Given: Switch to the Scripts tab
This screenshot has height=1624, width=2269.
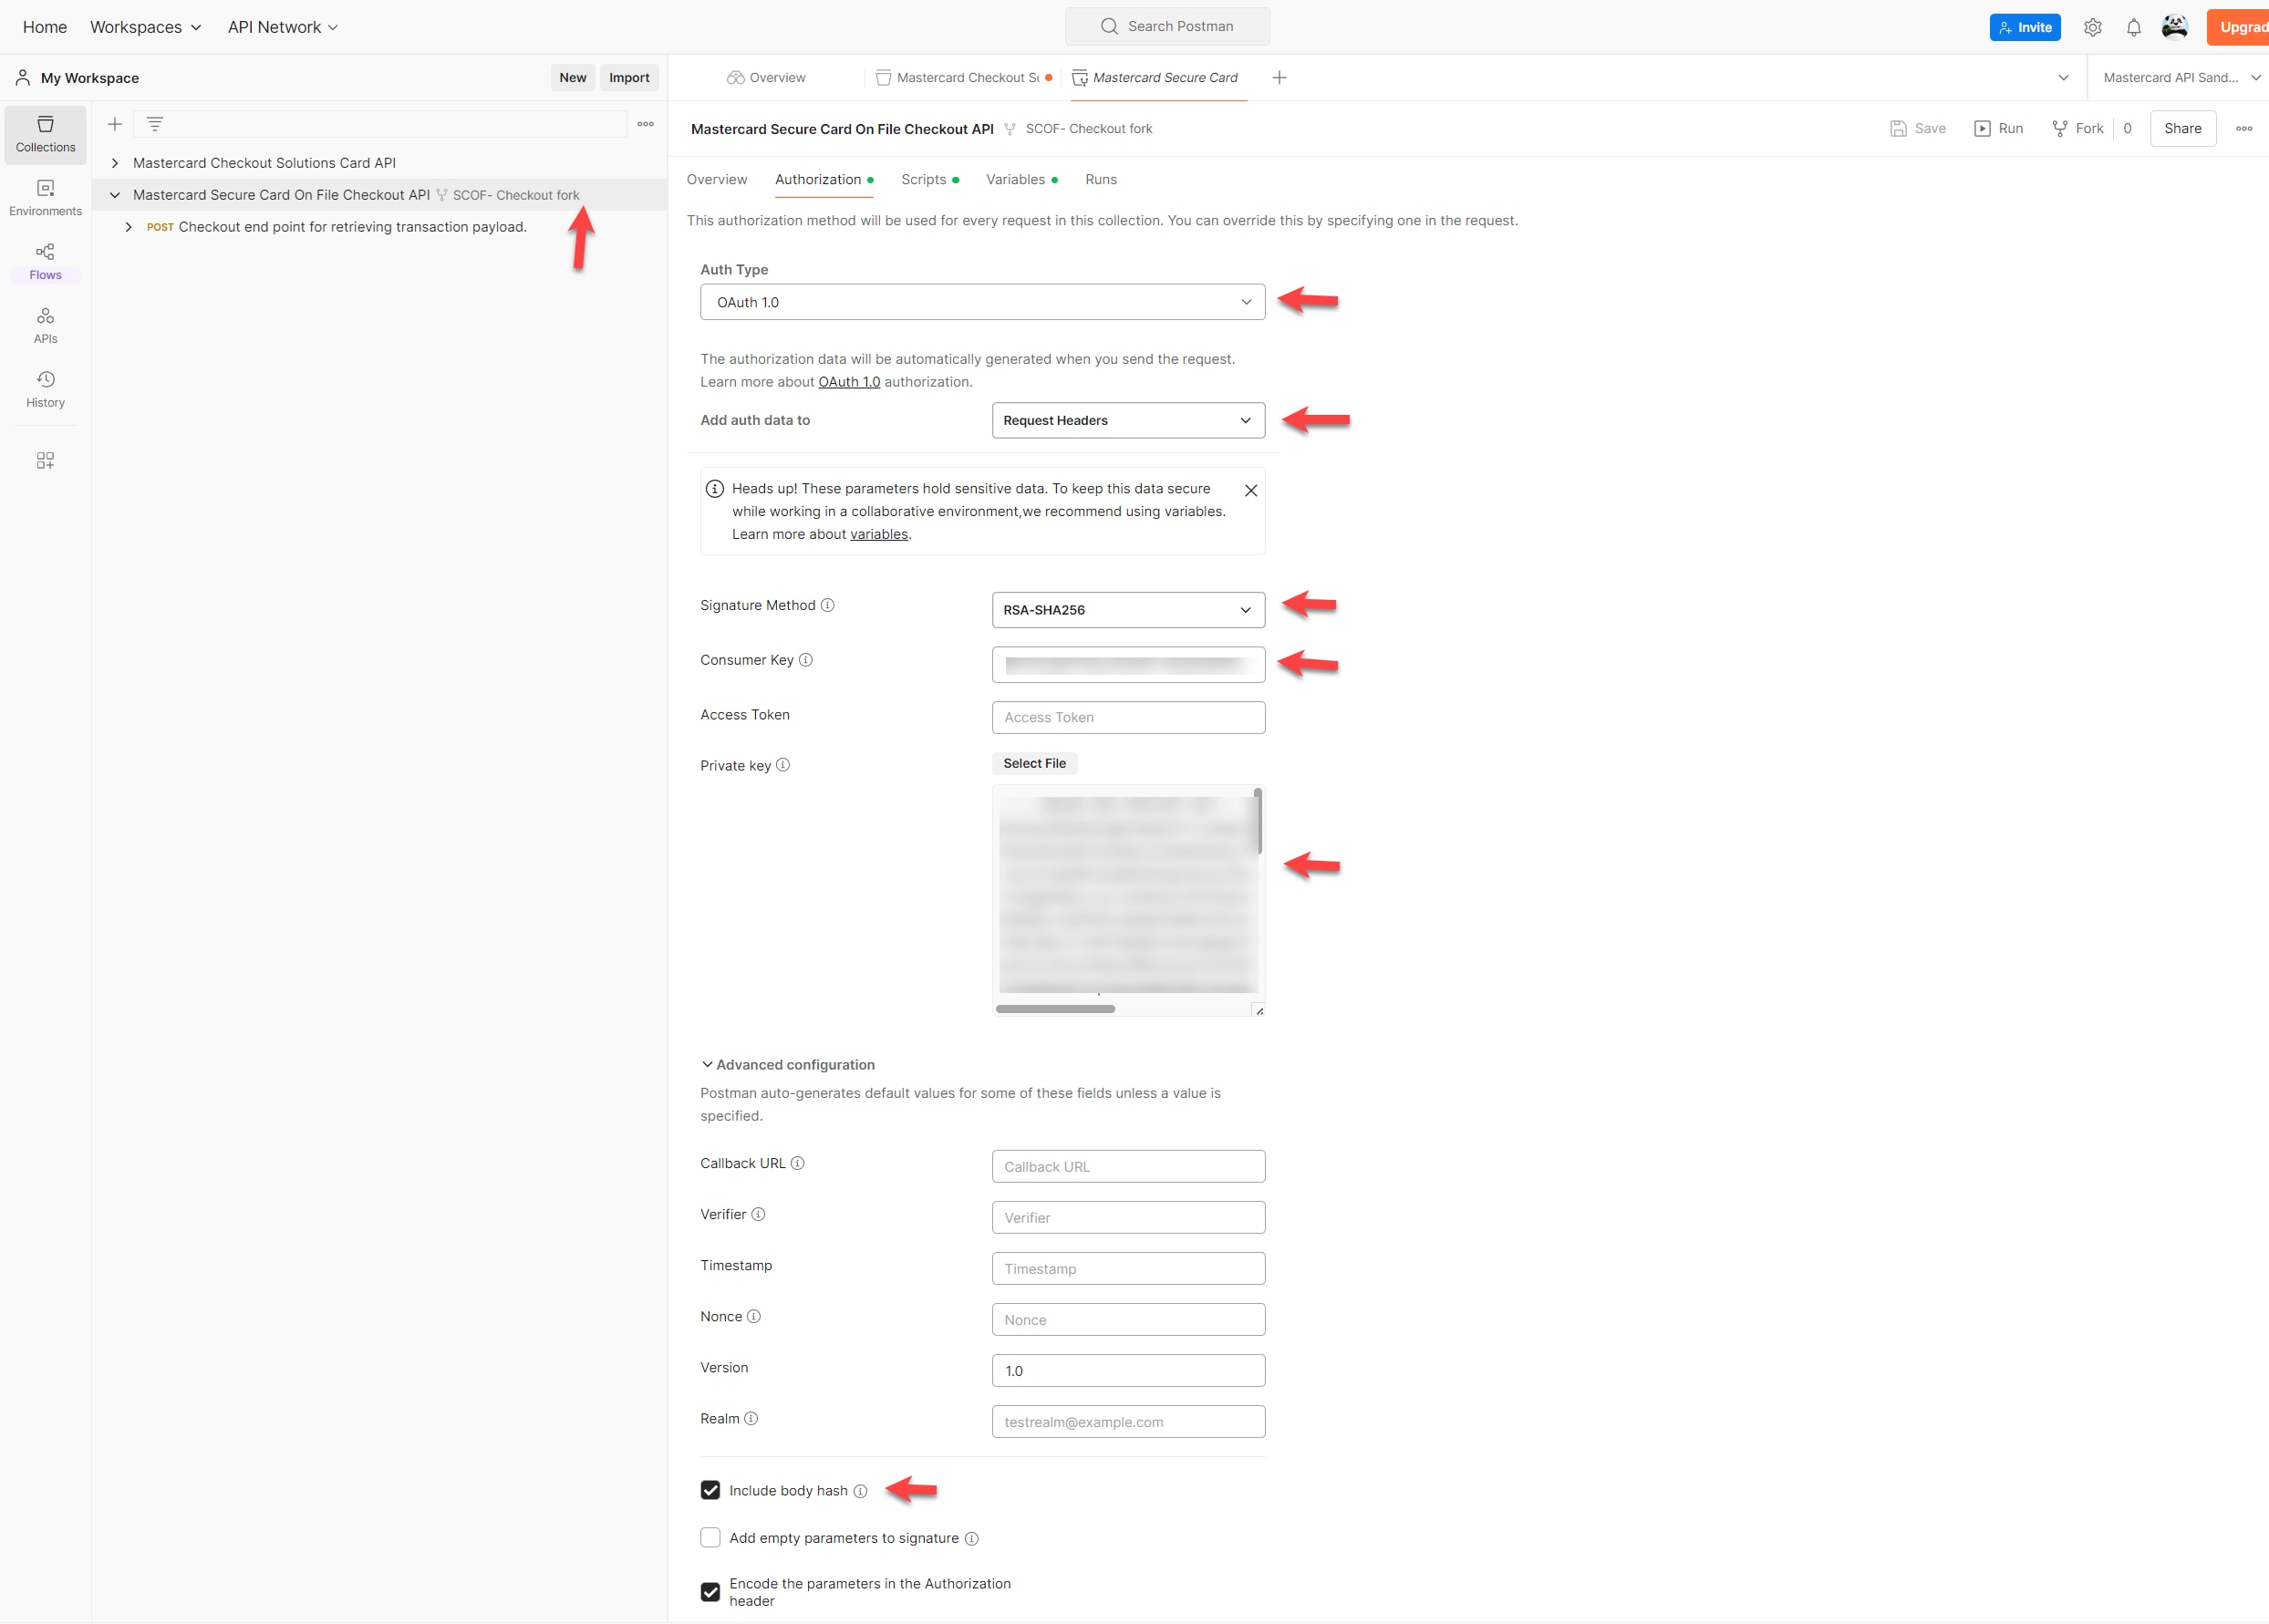Looking at the screenshot, I should (930, 180).
